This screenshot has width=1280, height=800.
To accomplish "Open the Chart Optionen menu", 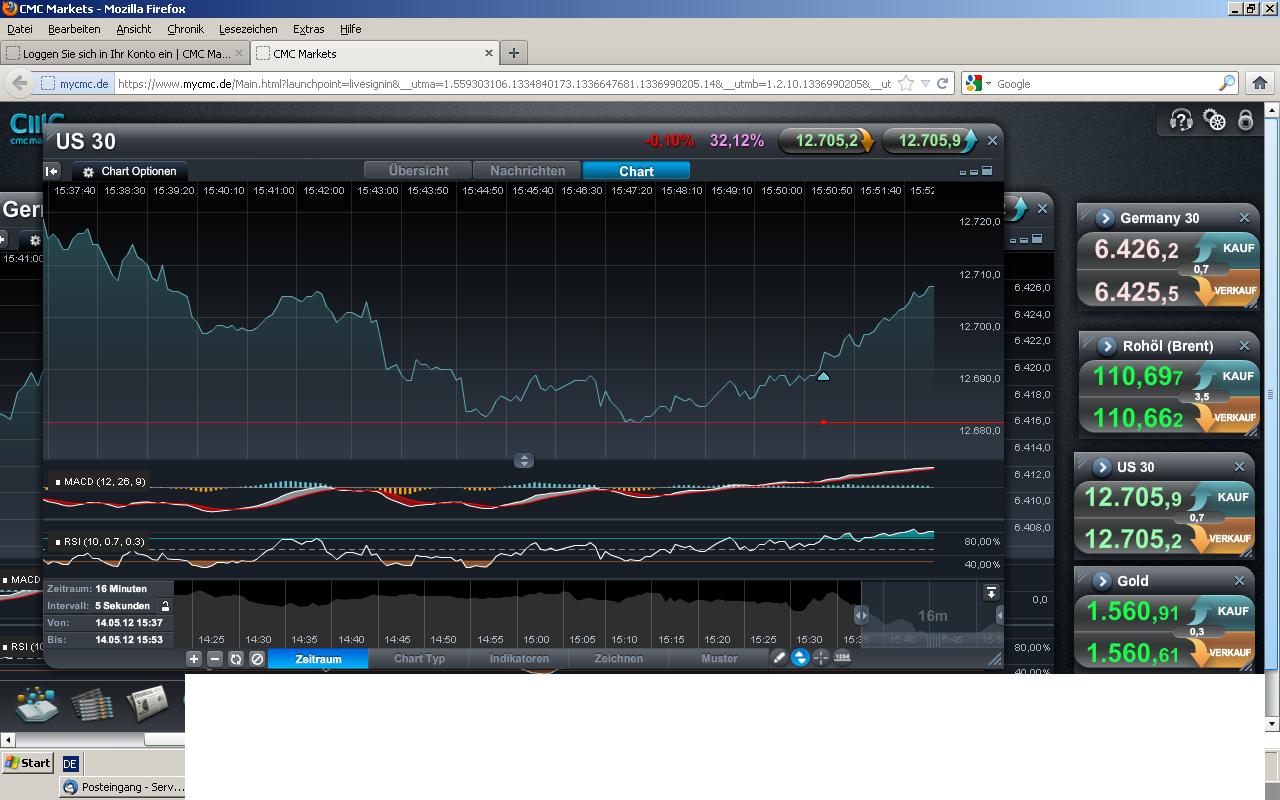I will (130, 171).
